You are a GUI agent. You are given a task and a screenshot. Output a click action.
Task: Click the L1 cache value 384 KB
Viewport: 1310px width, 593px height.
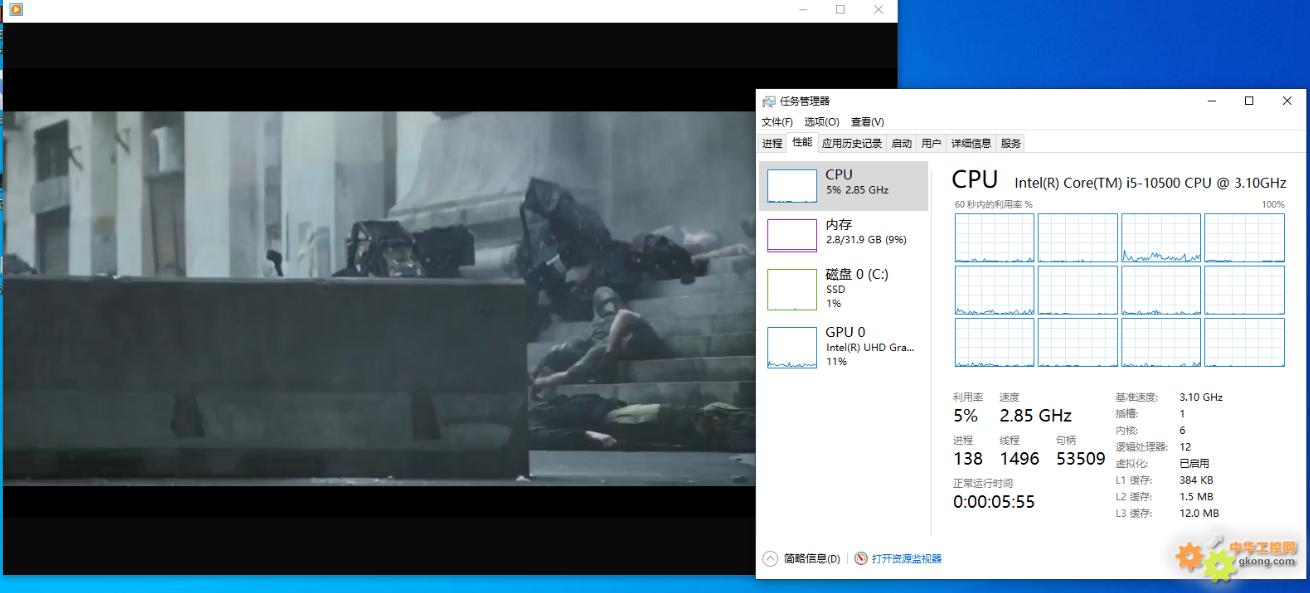(x=1197, y=480)
